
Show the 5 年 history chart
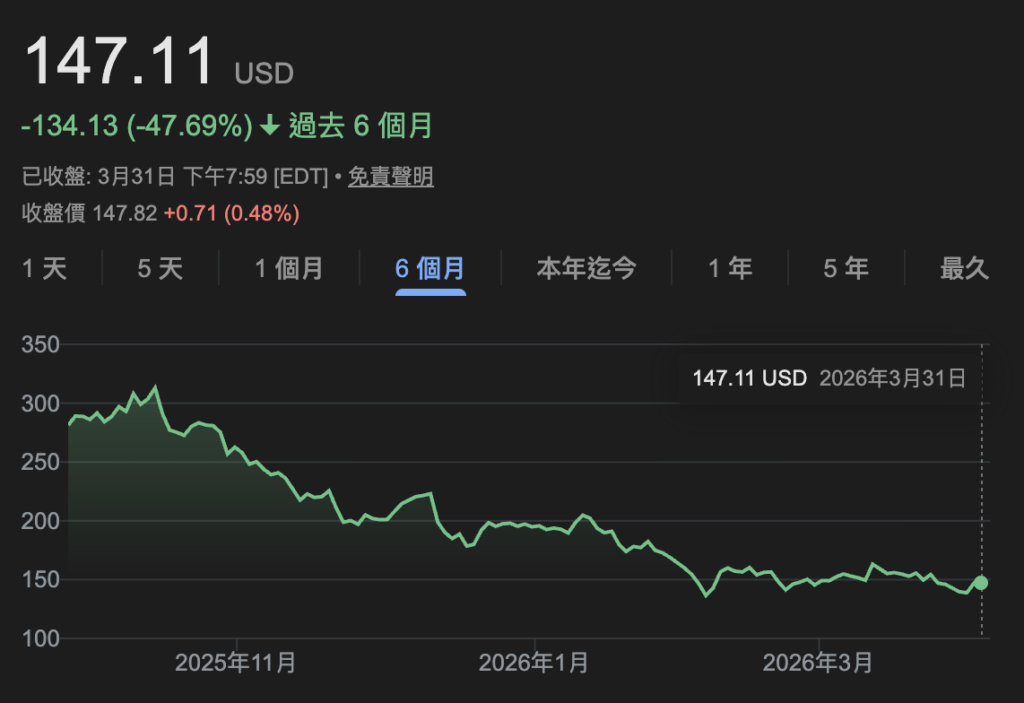pos(845,268)
